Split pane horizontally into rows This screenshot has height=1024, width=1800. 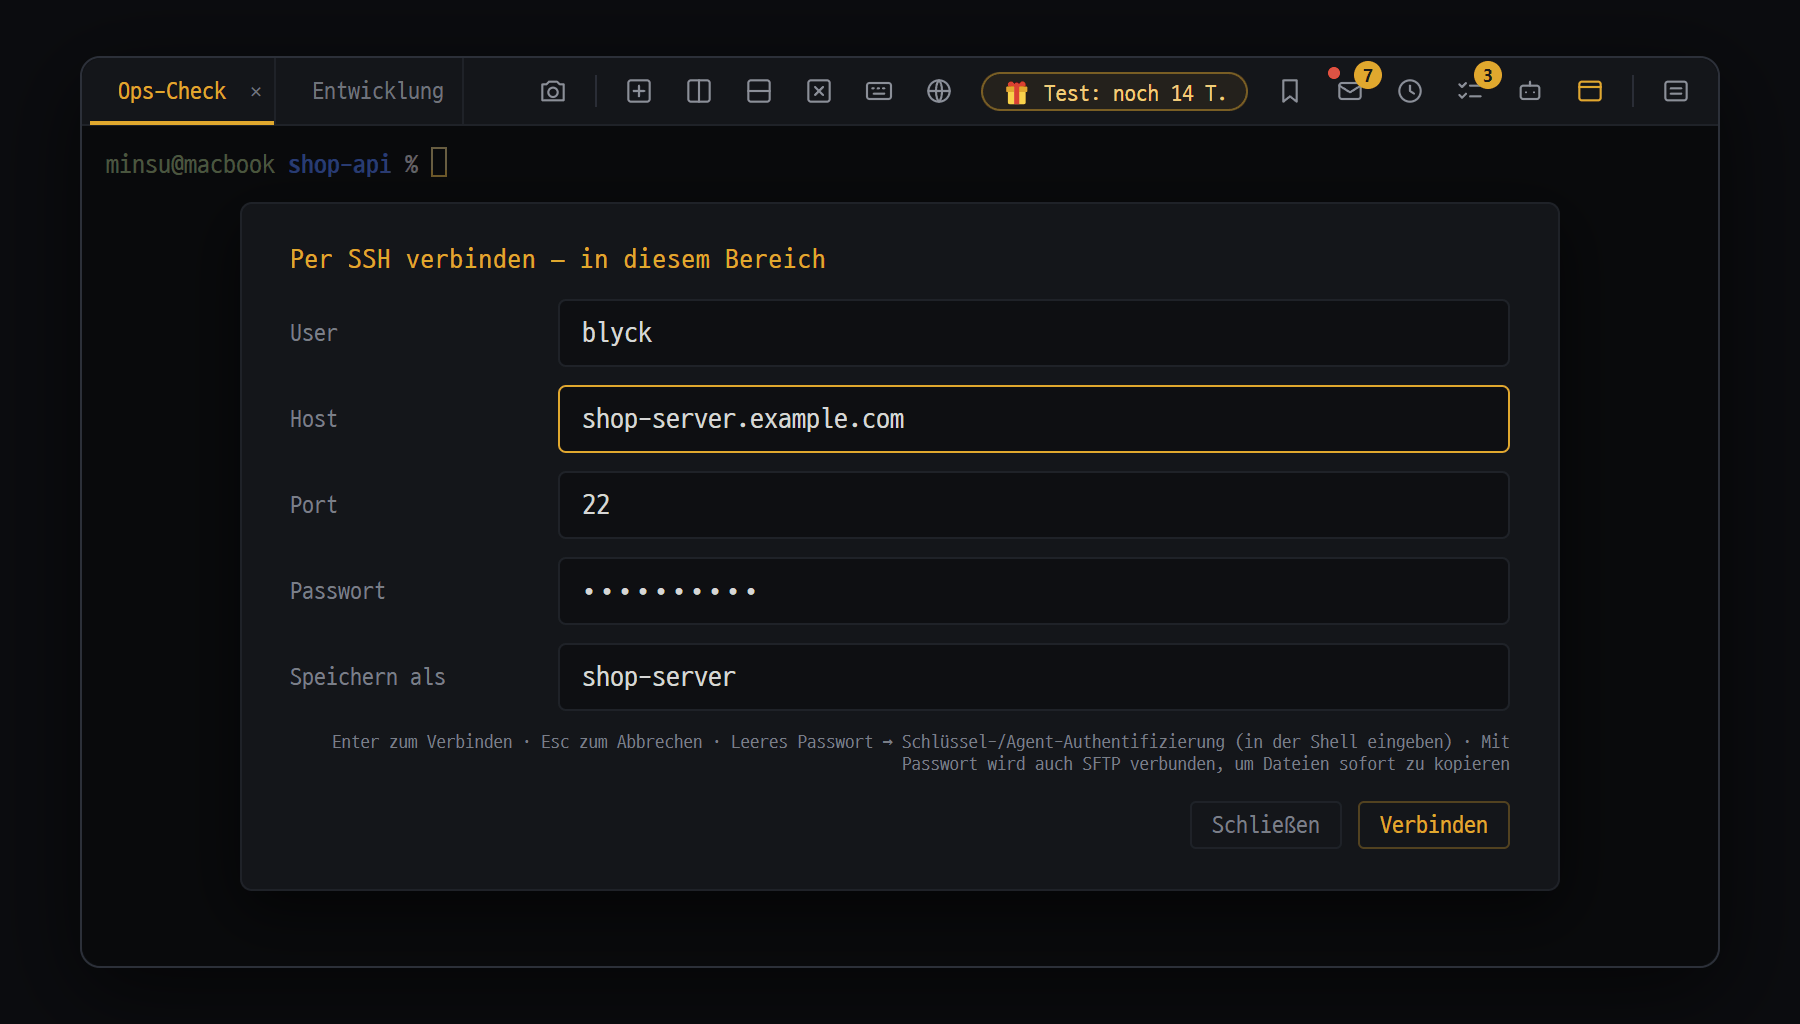pos(759,92)
